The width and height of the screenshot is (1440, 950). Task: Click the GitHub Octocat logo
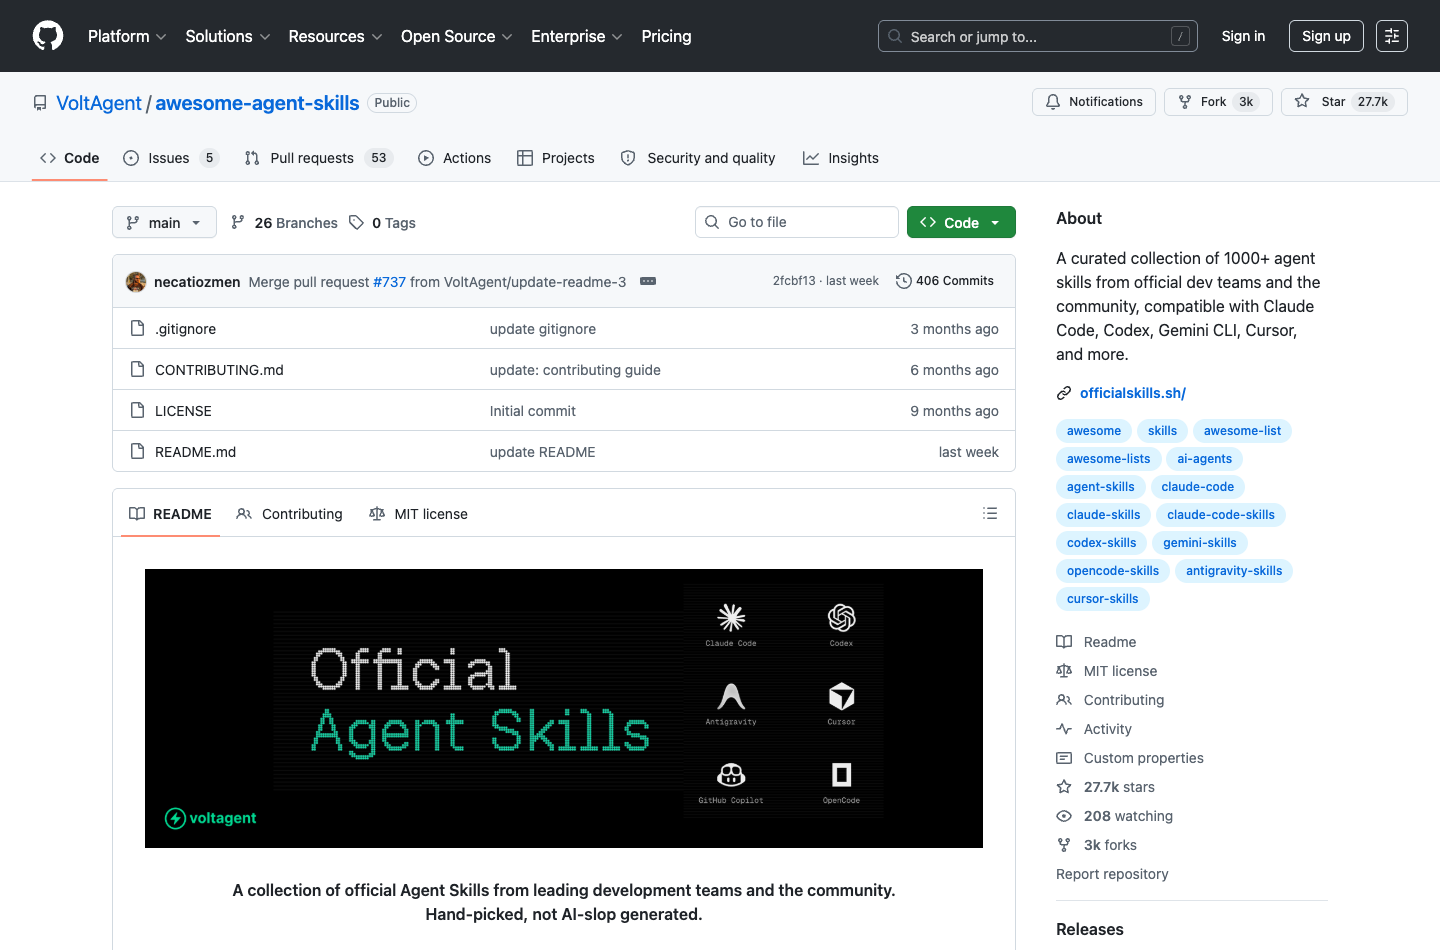pyautogui.click(x=48, y=36)
